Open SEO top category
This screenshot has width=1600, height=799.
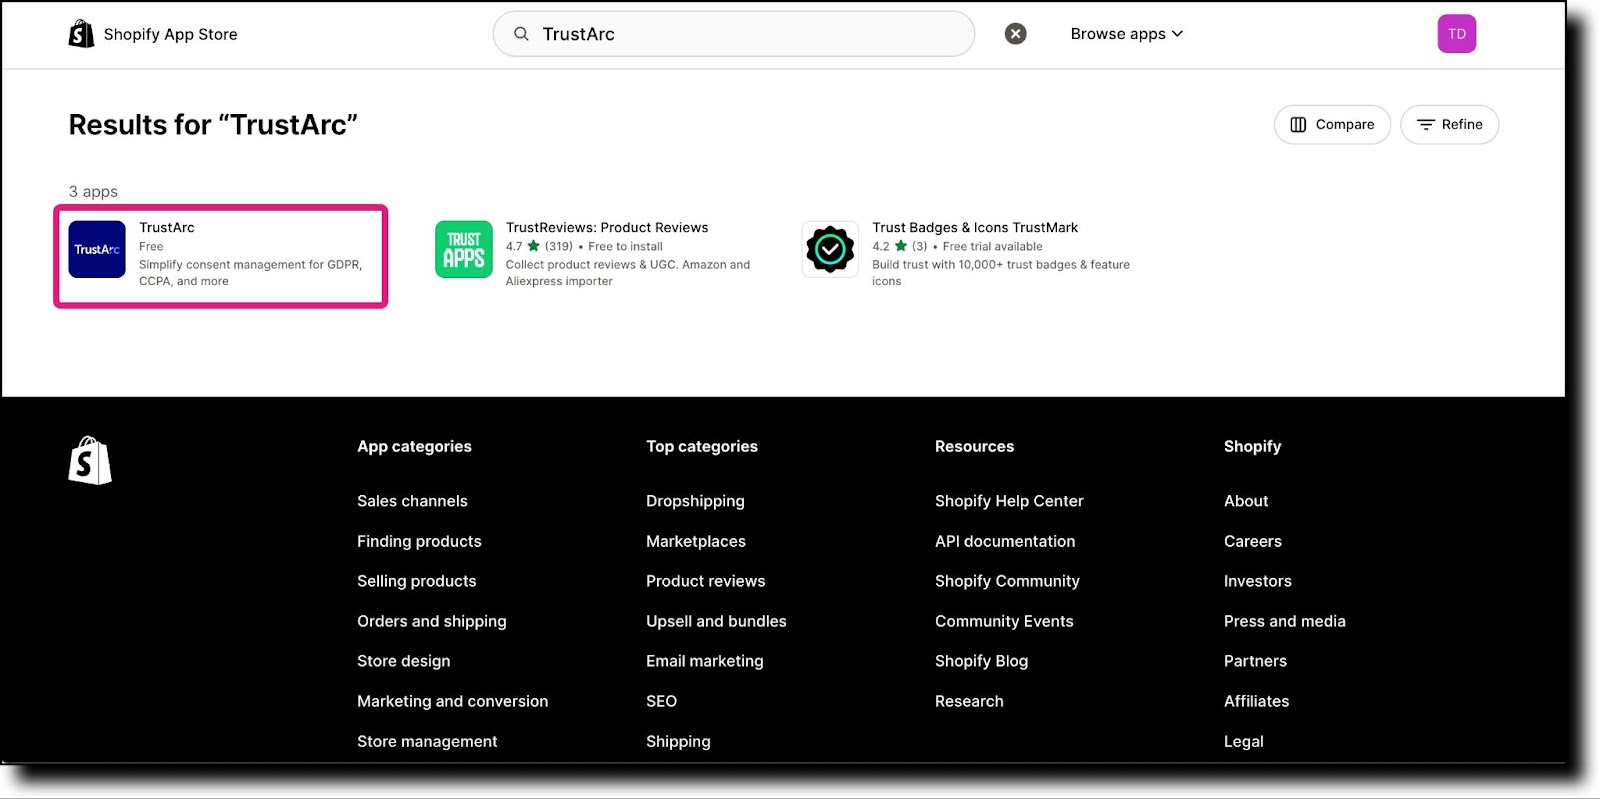[x=661, y=701]
